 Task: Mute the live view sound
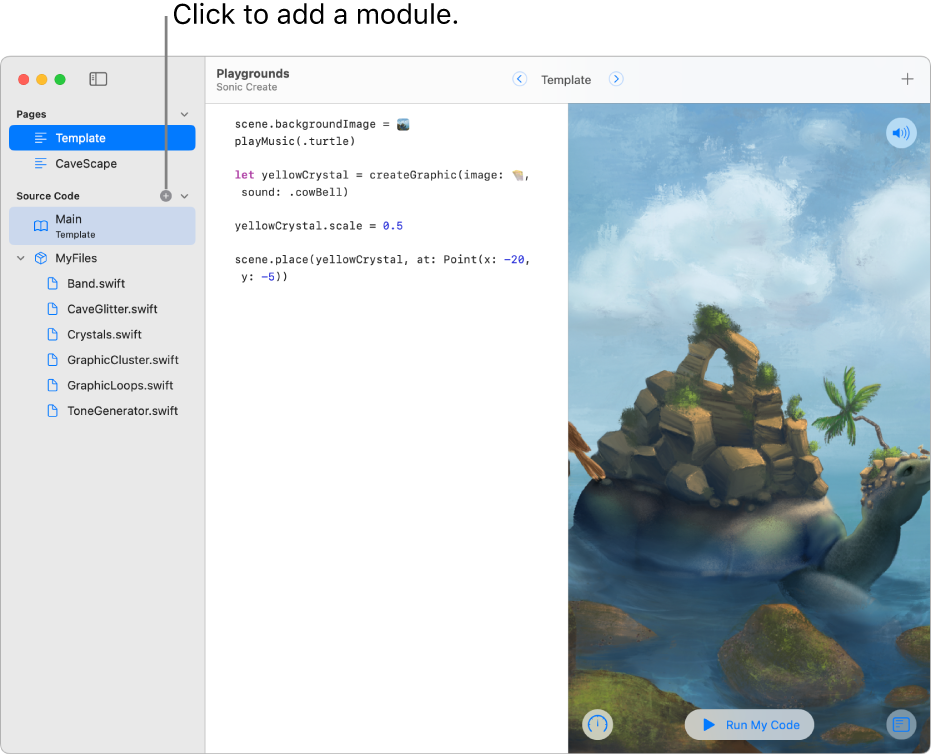click(x=901, y=133)
